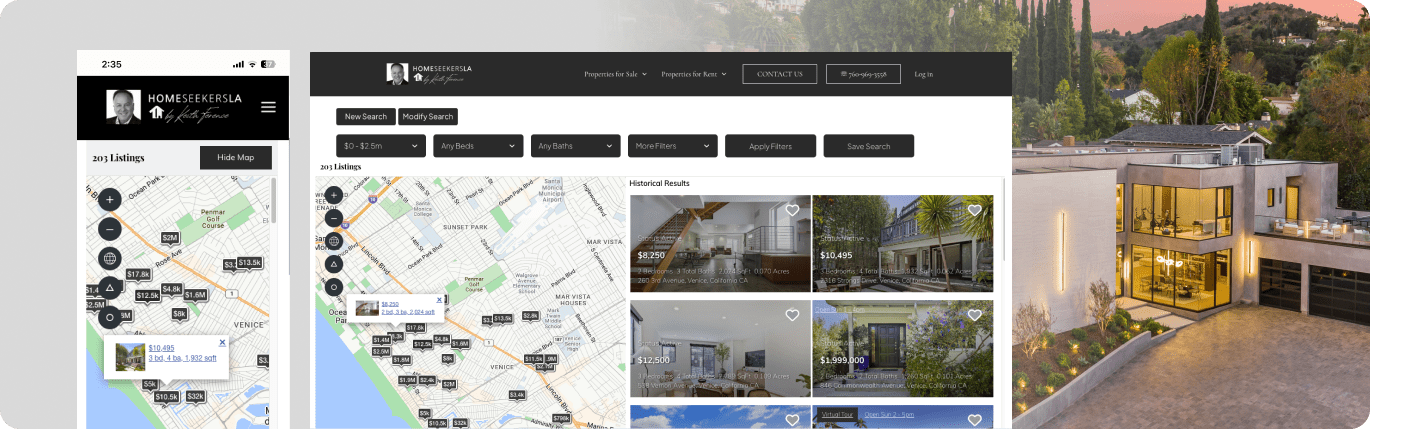The height and width of the screenshot is (429, 1404).
Task: Select the circle draw tool on desktop map
Action: [x=334, y=287]
